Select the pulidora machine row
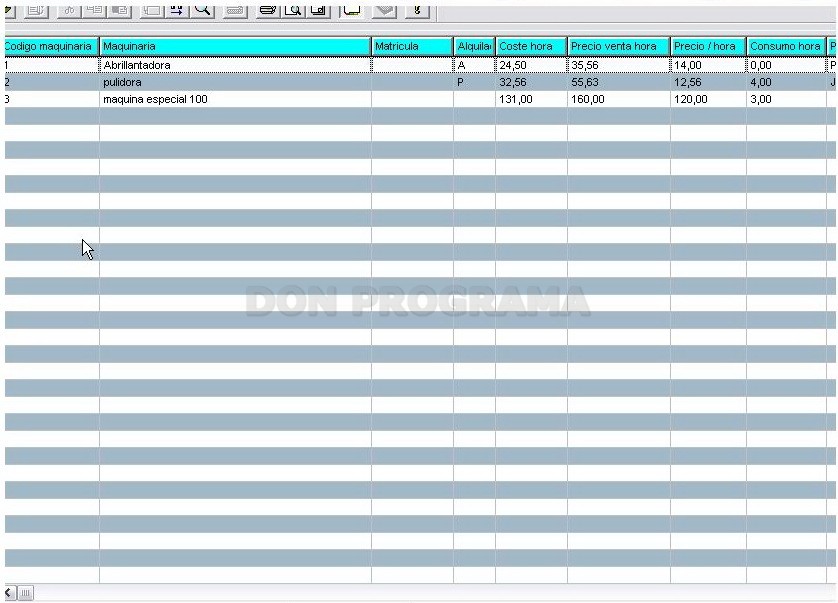This screenshot has width=838, height=603. coord(420,82)
